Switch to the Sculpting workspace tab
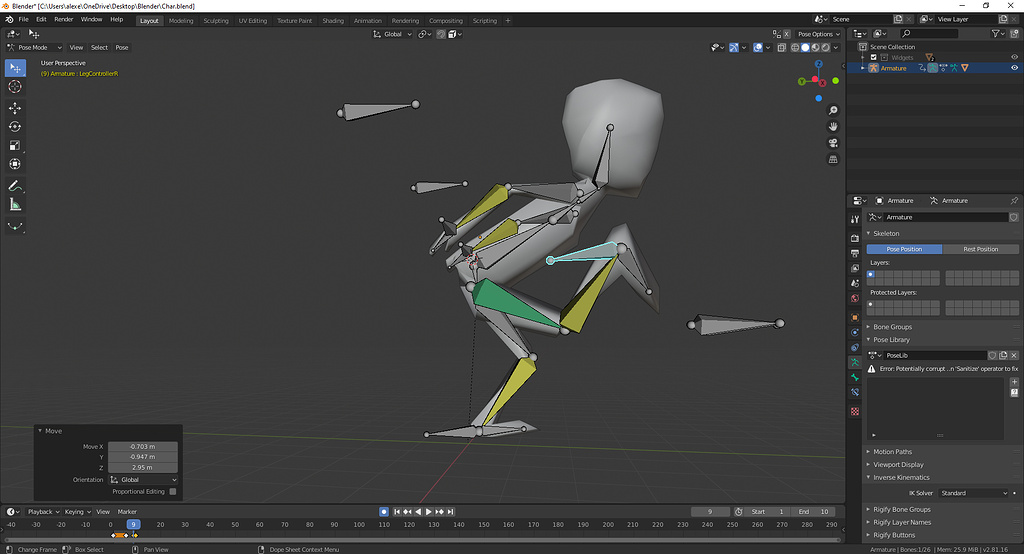The height and width of the screenshot is (554, 1024). tap(216, 21)
